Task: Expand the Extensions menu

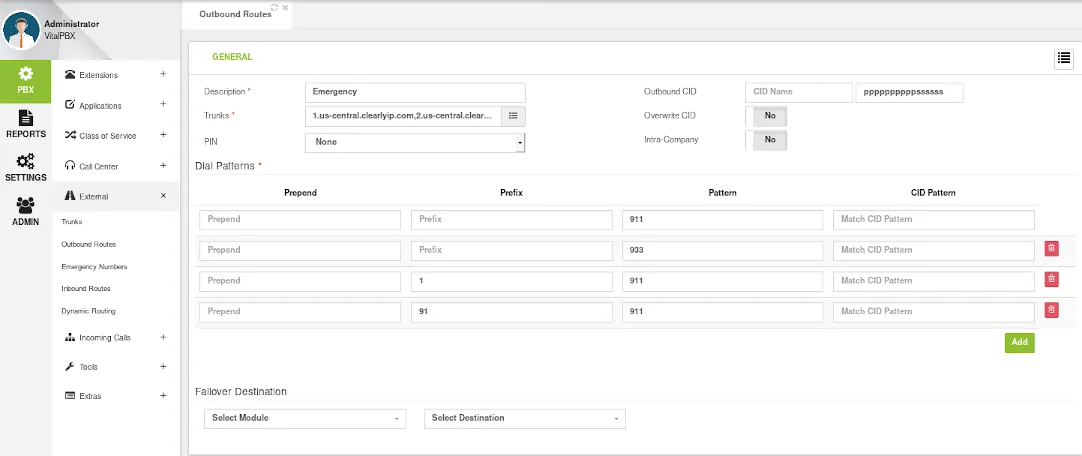Action: pos(163,74)
